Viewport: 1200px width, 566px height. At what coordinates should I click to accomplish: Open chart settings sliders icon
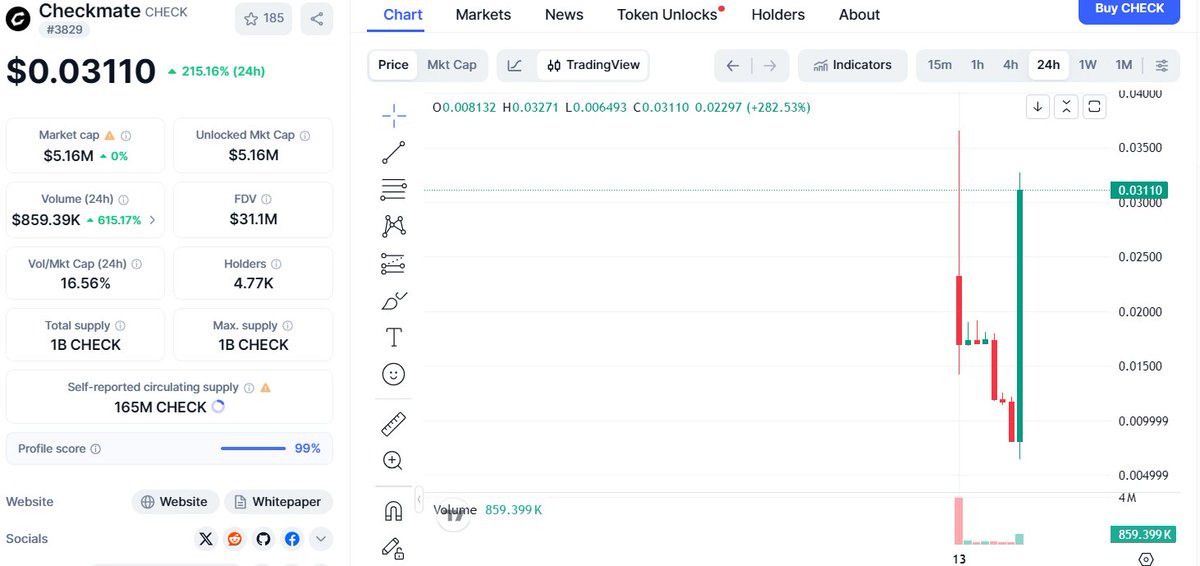click(1161, 65)
